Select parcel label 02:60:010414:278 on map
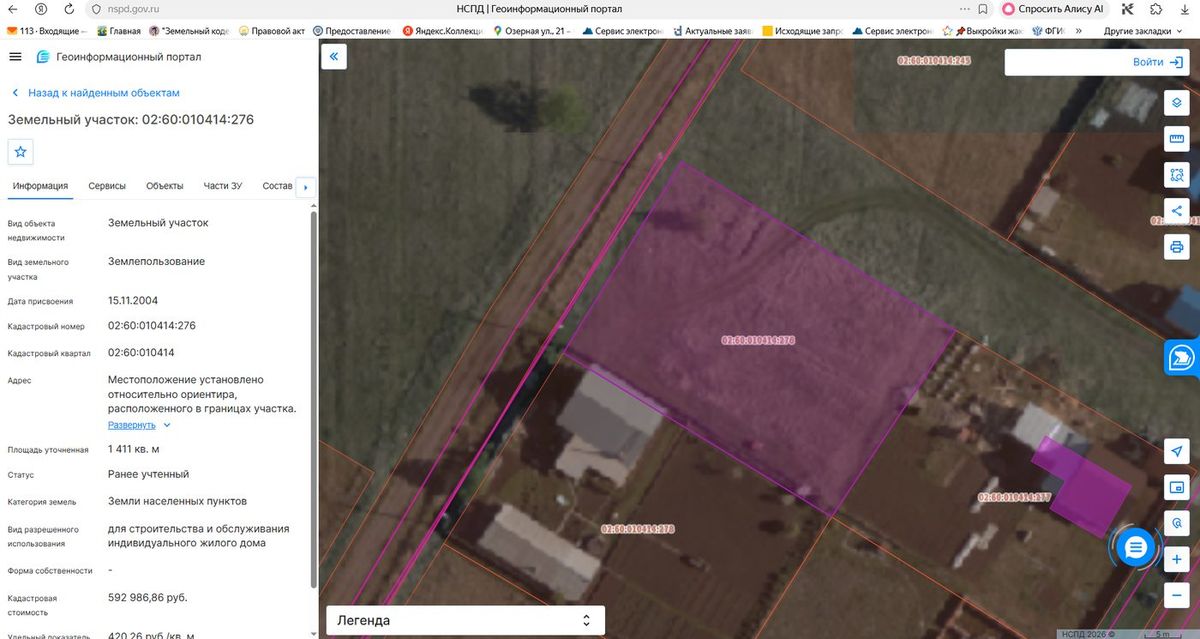Image resolution: width=1200 pixels, height=639 pixels. [x=638, y=529]
